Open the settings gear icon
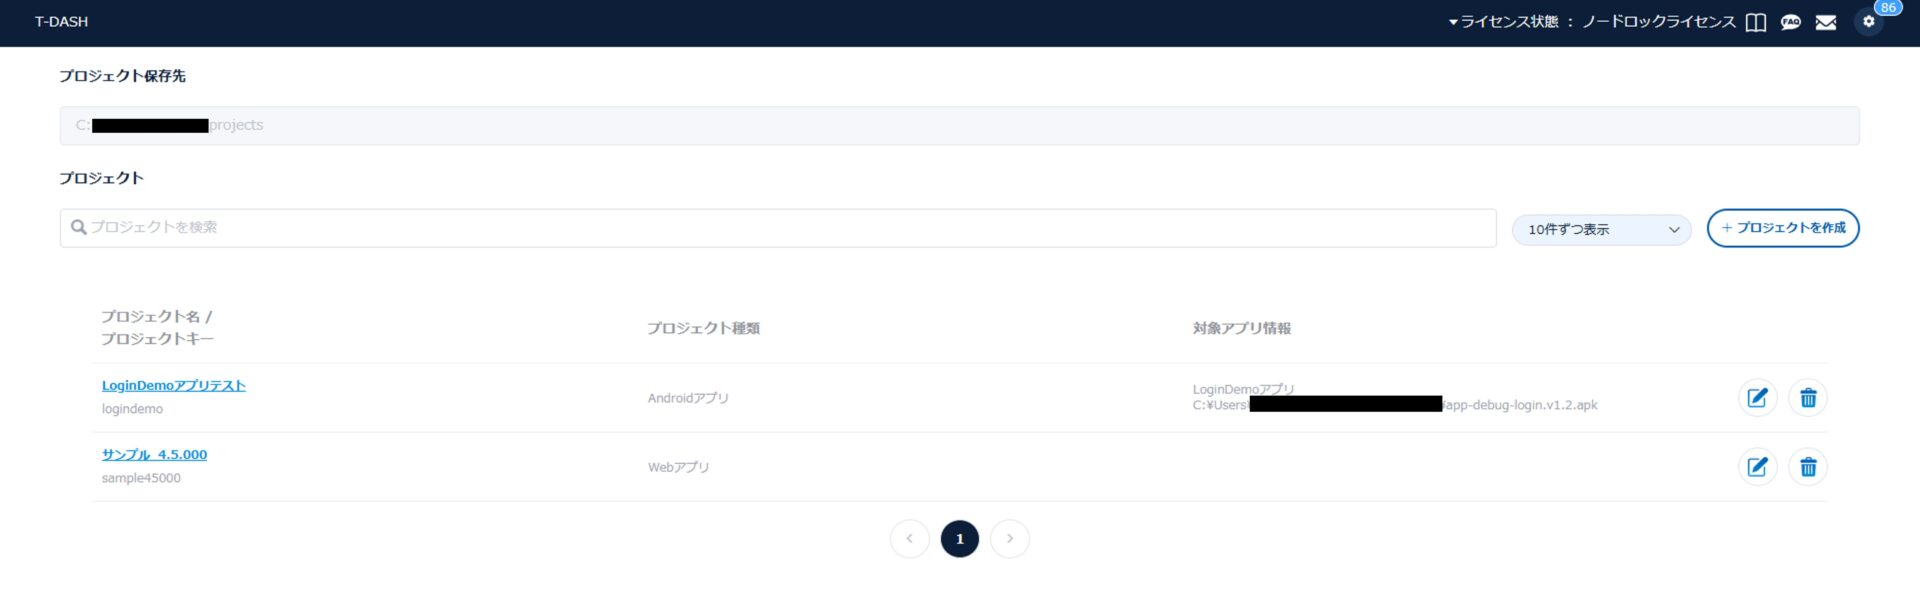Image resolution: width=1920 pixels, height=596 pixels. [x=1868, y=22]
